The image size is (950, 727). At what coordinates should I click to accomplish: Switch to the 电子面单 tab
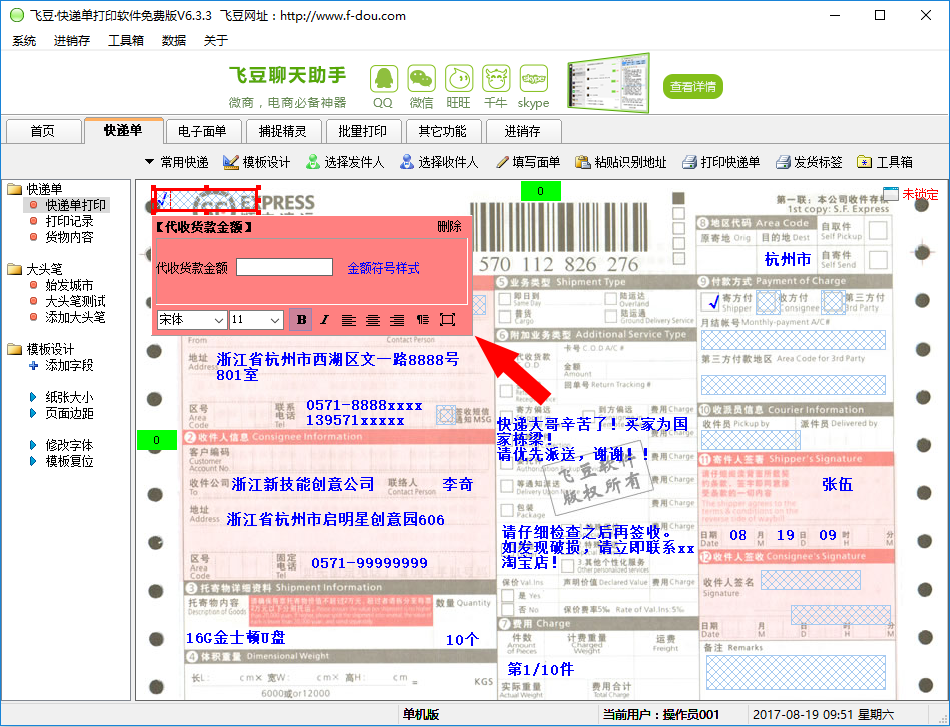point(202,131)
